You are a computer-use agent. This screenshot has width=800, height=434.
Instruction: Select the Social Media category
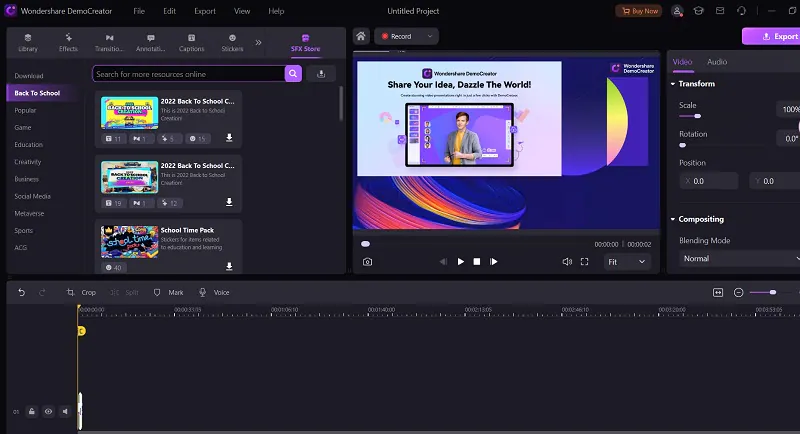point(32,196)
